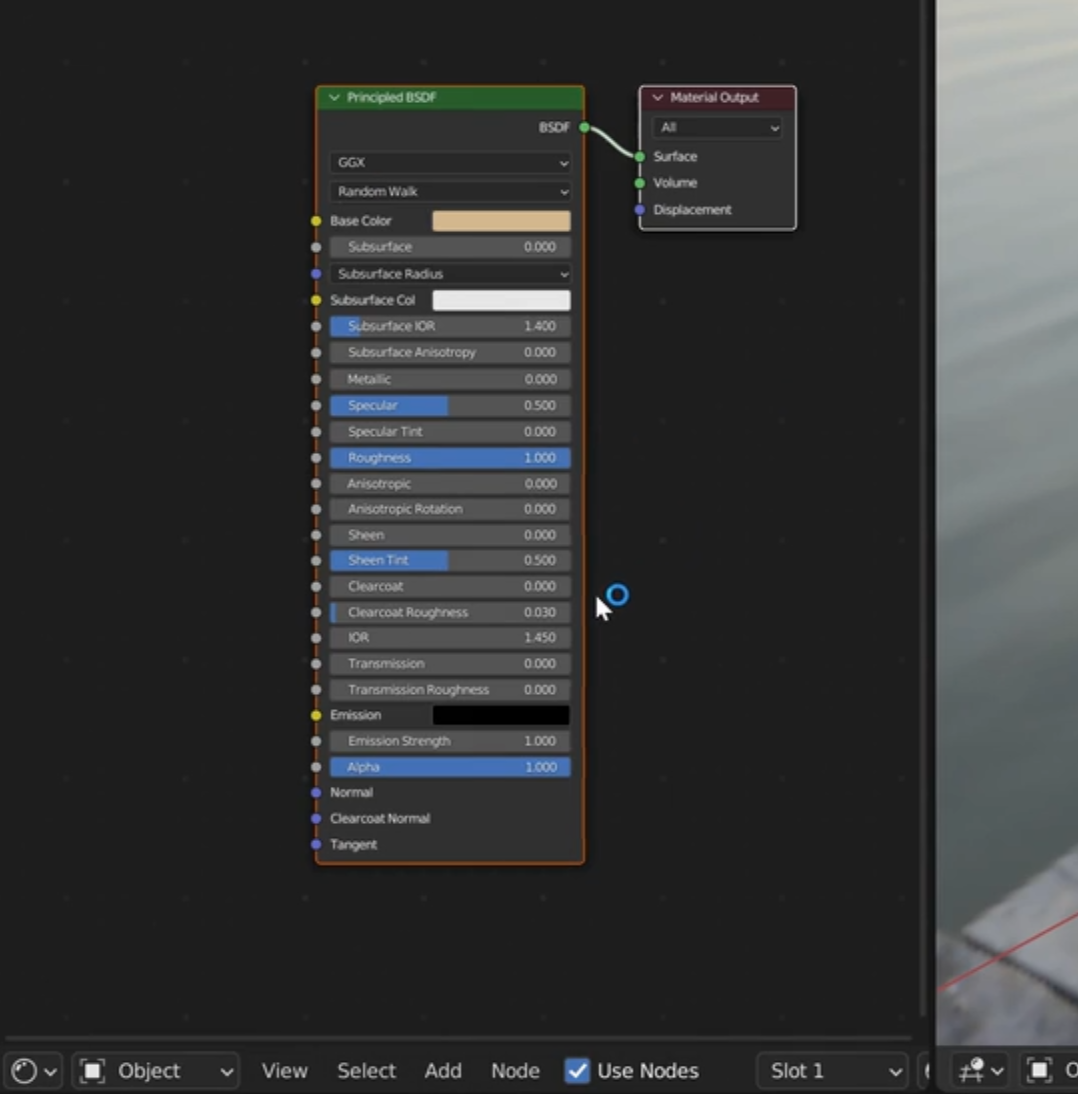Viewport: 1078px width, 1094px height.
Task: Click the Roughness value slider
Action: (x=450, y=458)
